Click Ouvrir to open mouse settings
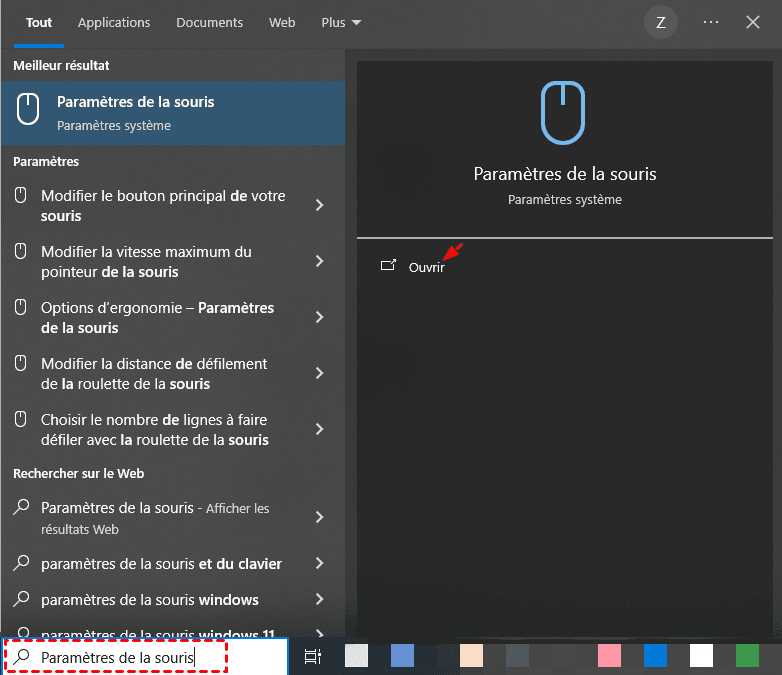Screen dimensions: 782x675 click(x=426, y=267)
